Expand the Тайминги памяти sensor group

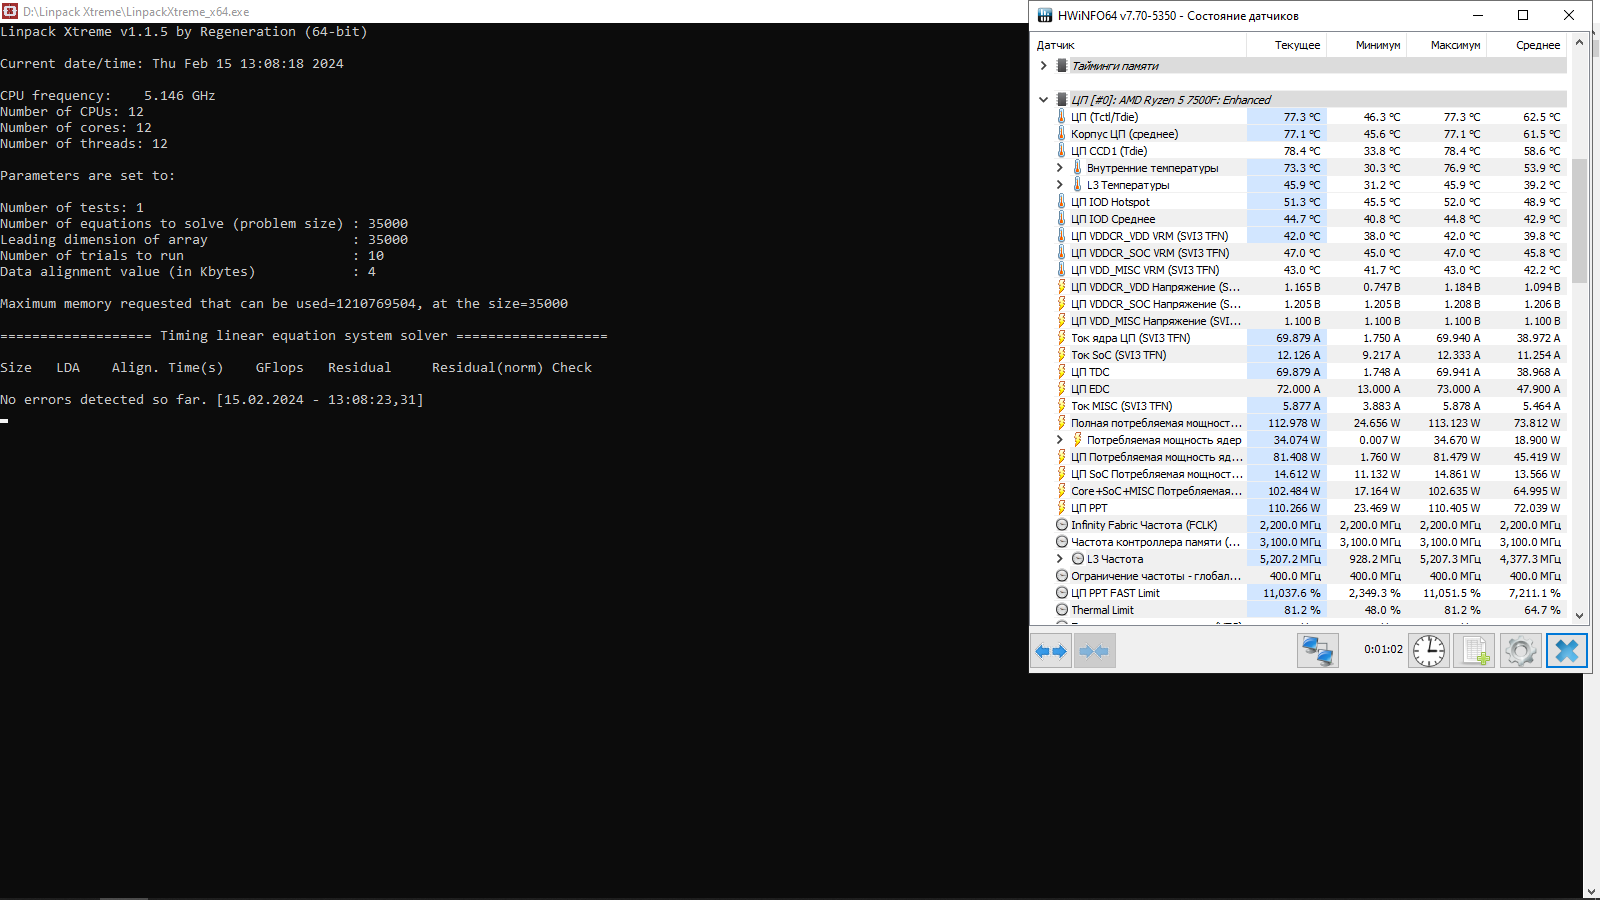pos(1044,66)
